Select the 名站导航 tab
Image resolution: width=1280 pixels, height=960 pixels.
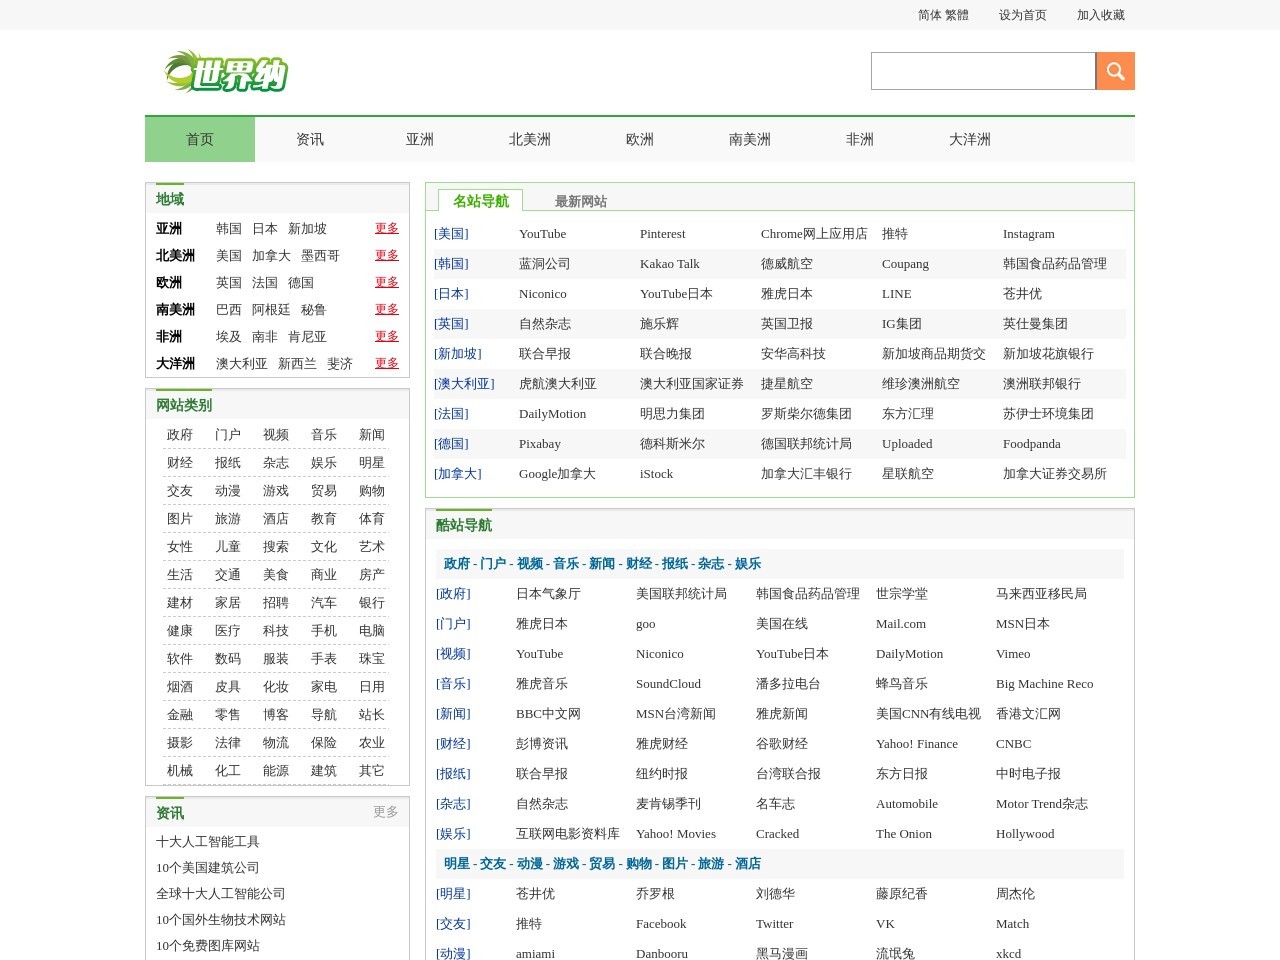click(x=481, y=200)
